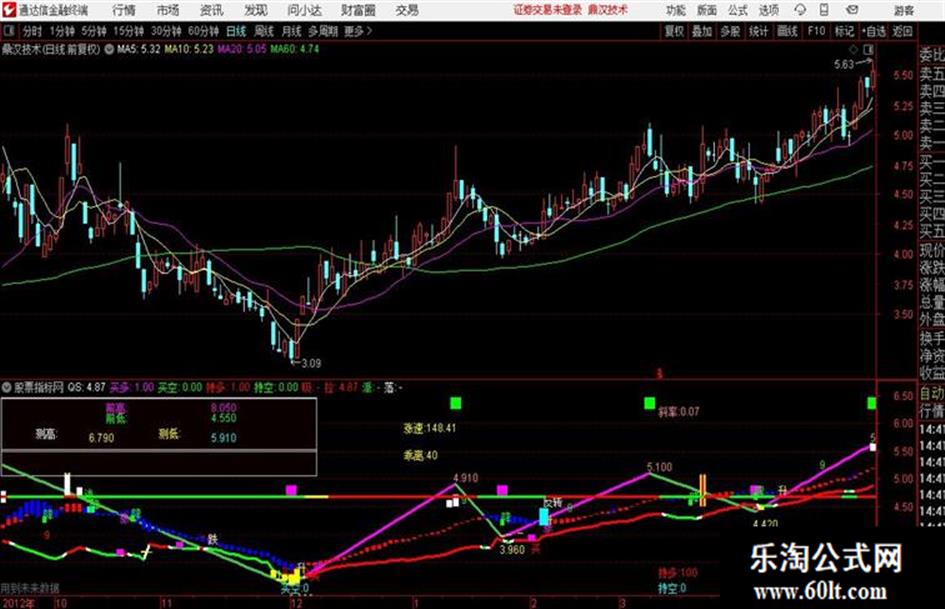Expand dropdown next to 股票指标网 indicator

(7, 387)
